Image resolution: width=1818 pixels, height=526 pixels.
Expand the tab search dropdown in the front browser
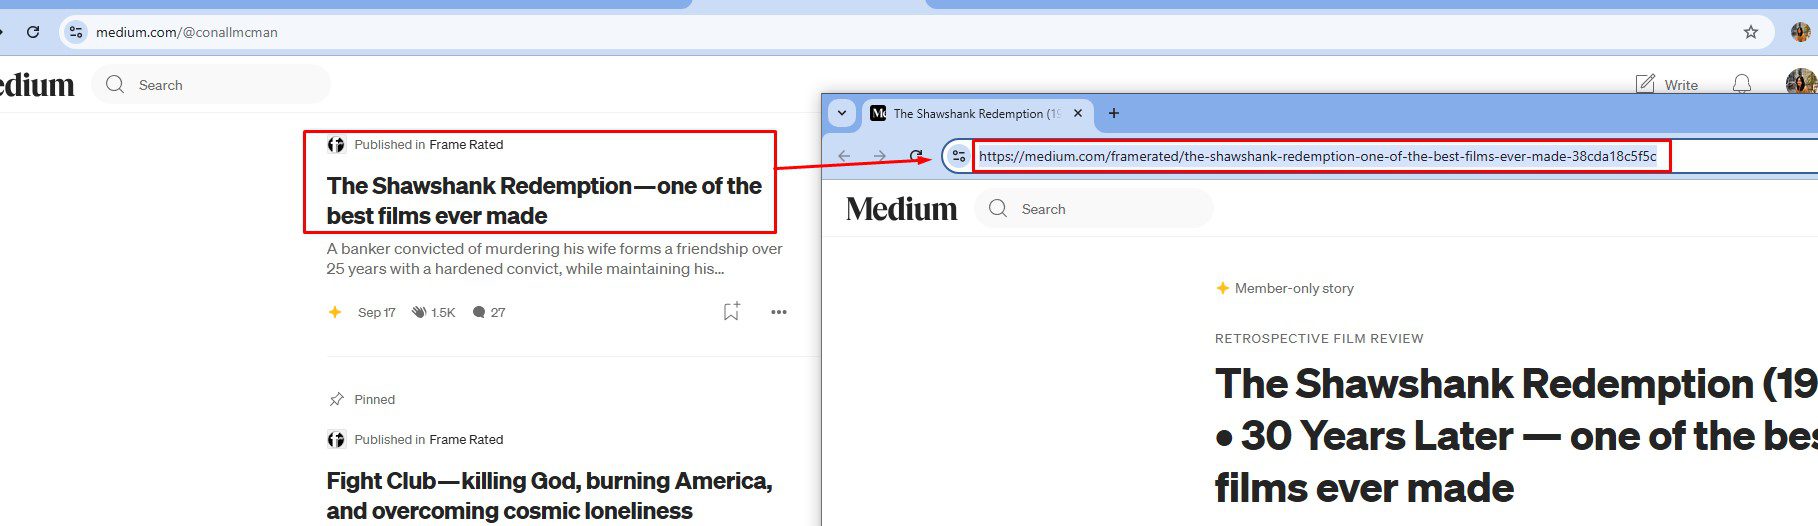point(842,113)
